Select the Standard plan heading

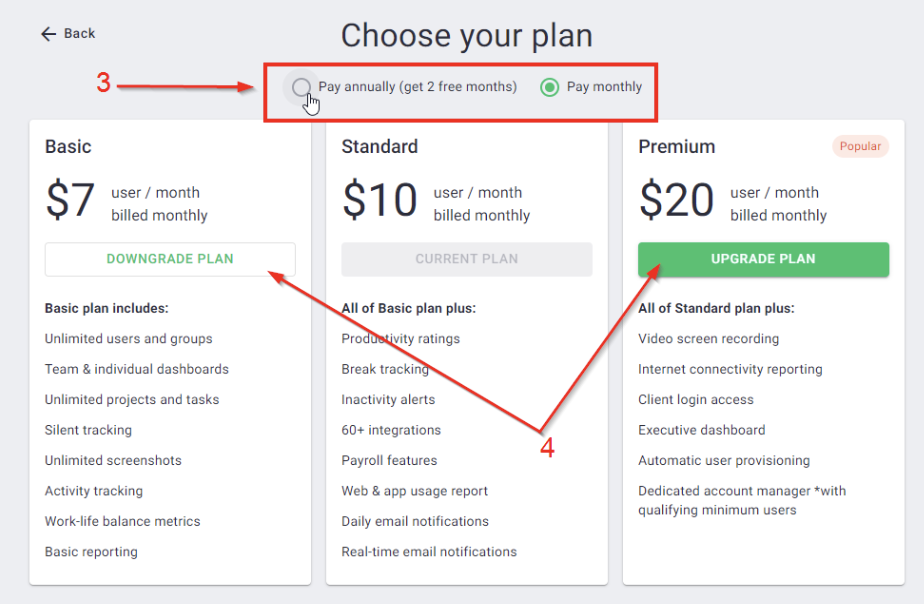(380, 146)
